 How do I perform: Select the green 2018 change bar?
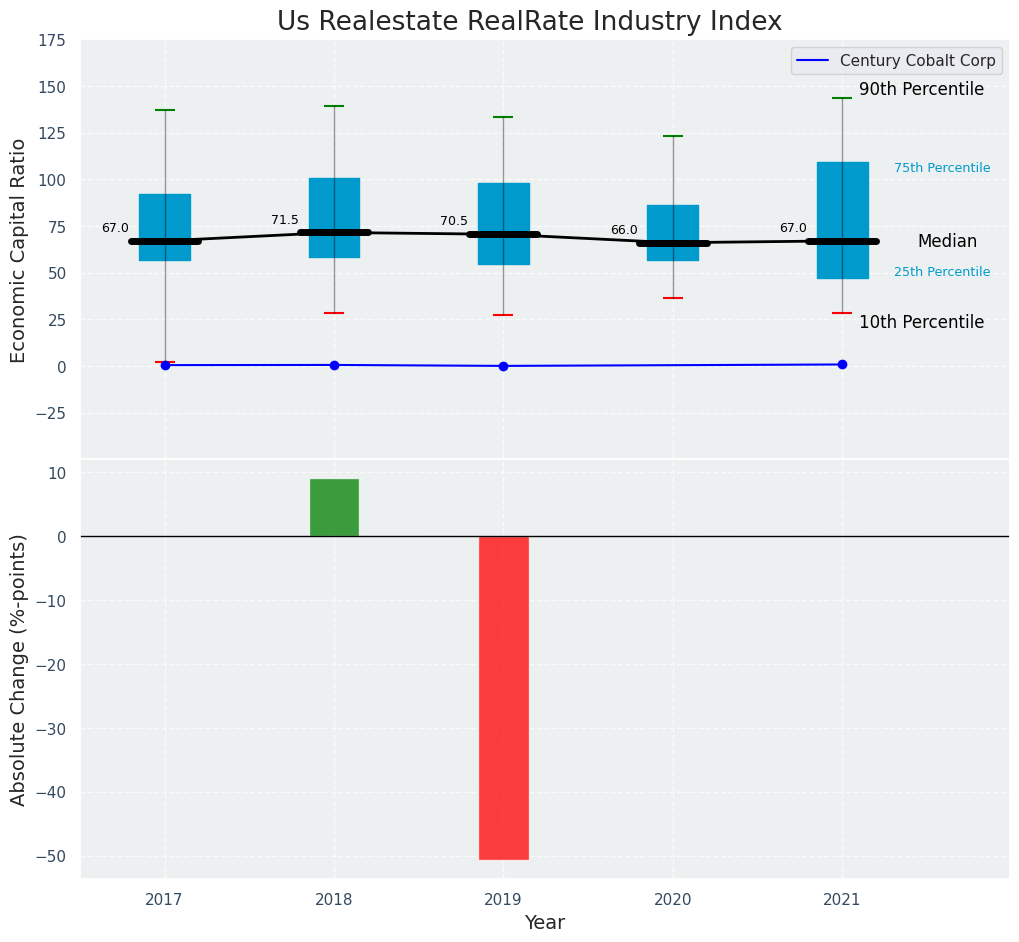click(x=334, y=508)
